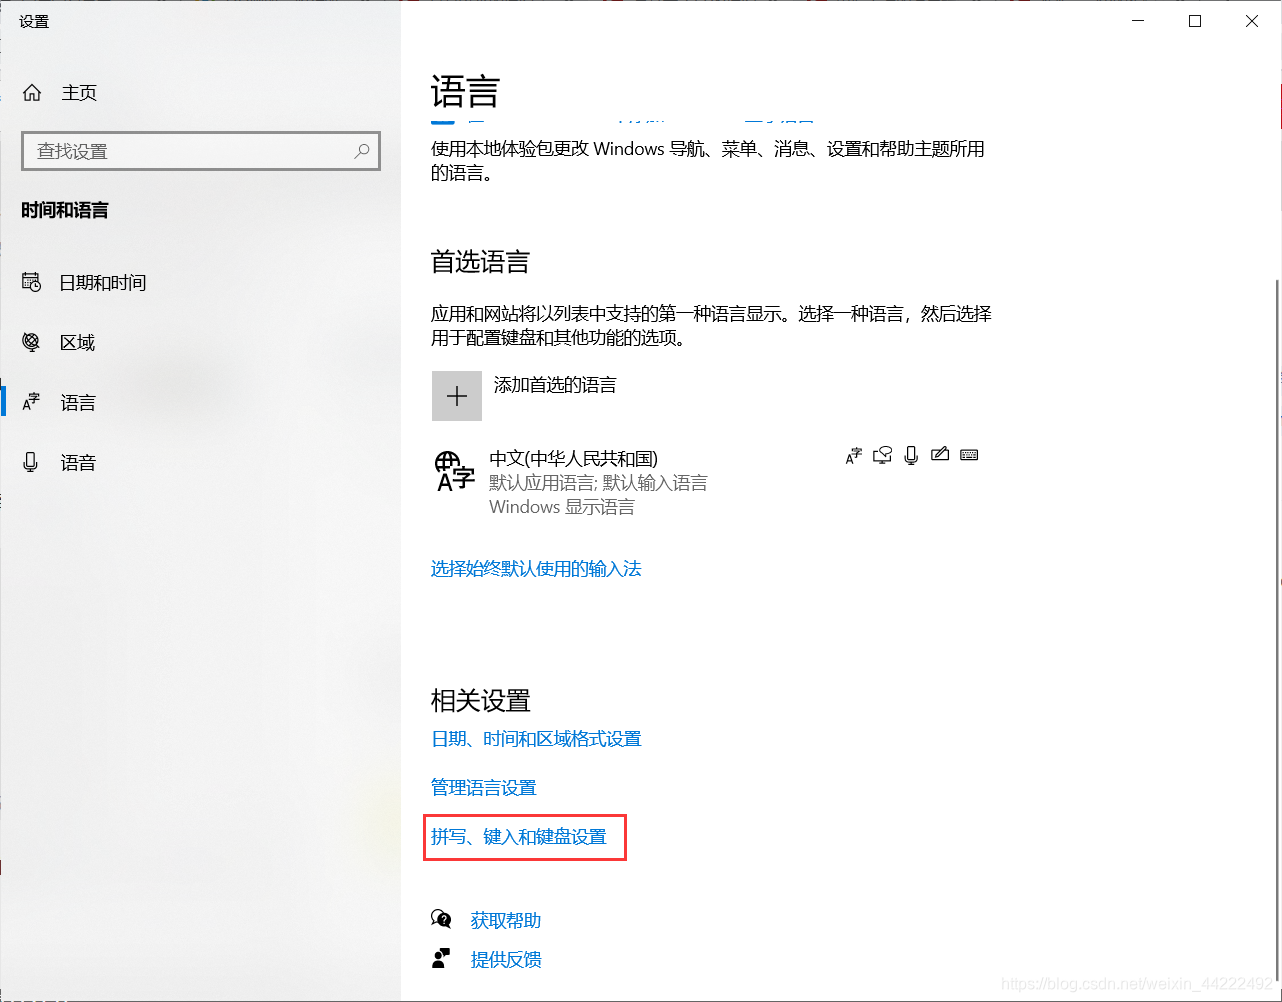1282x1002 pixels.
Task: Click the 首选语言 heading
Action: pyautogui.click(x=480, y=262)
